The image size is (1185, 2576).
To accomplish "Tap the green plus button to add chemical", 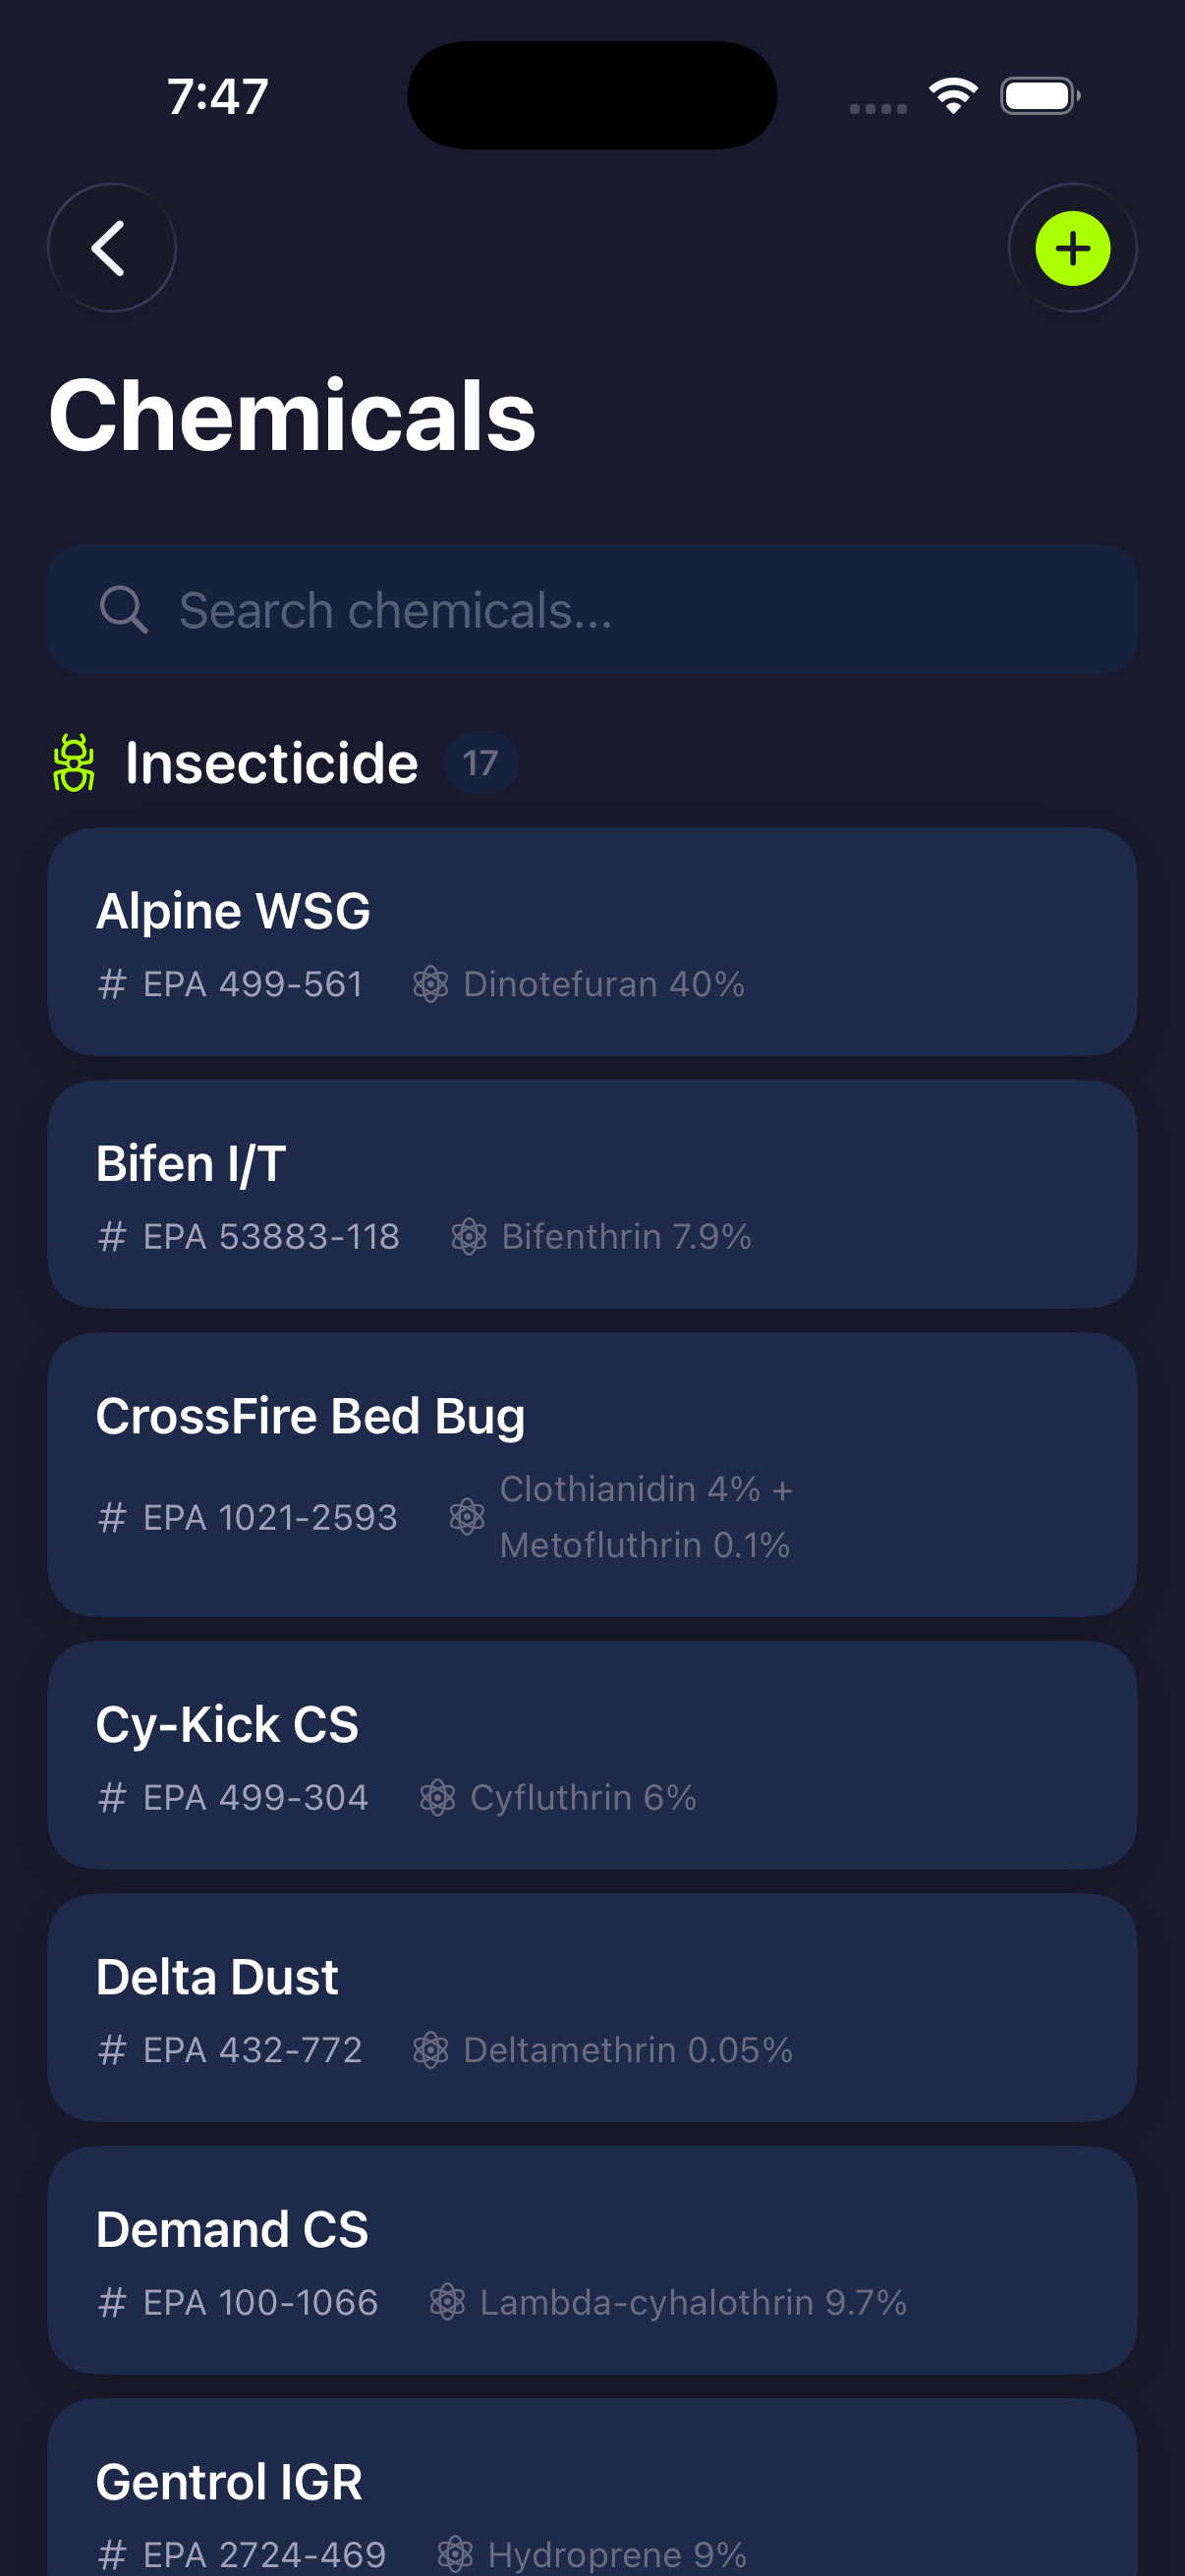I will 1073,248.
